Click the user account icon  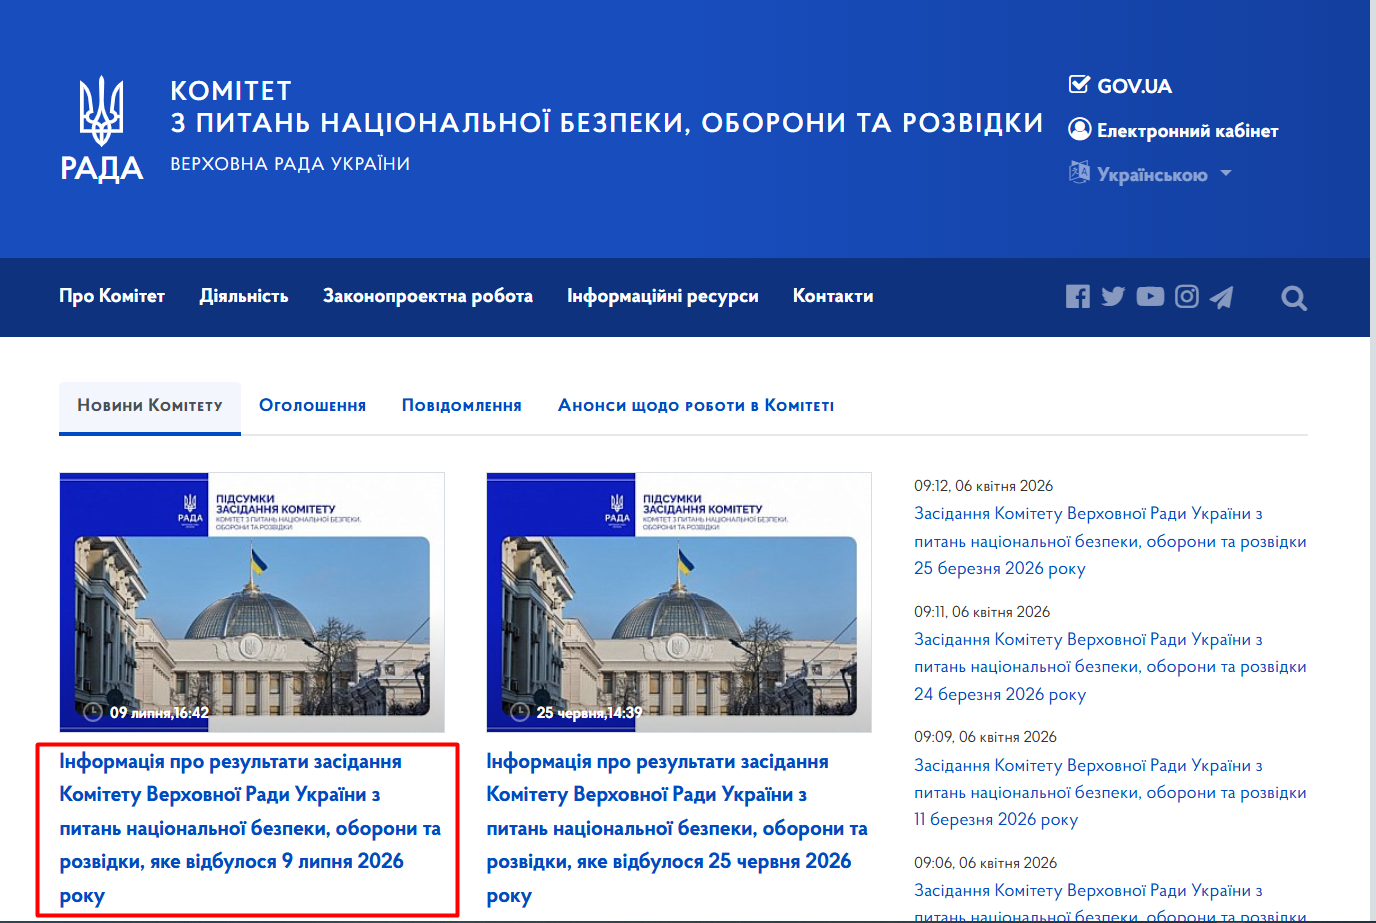coord(1079,129)
